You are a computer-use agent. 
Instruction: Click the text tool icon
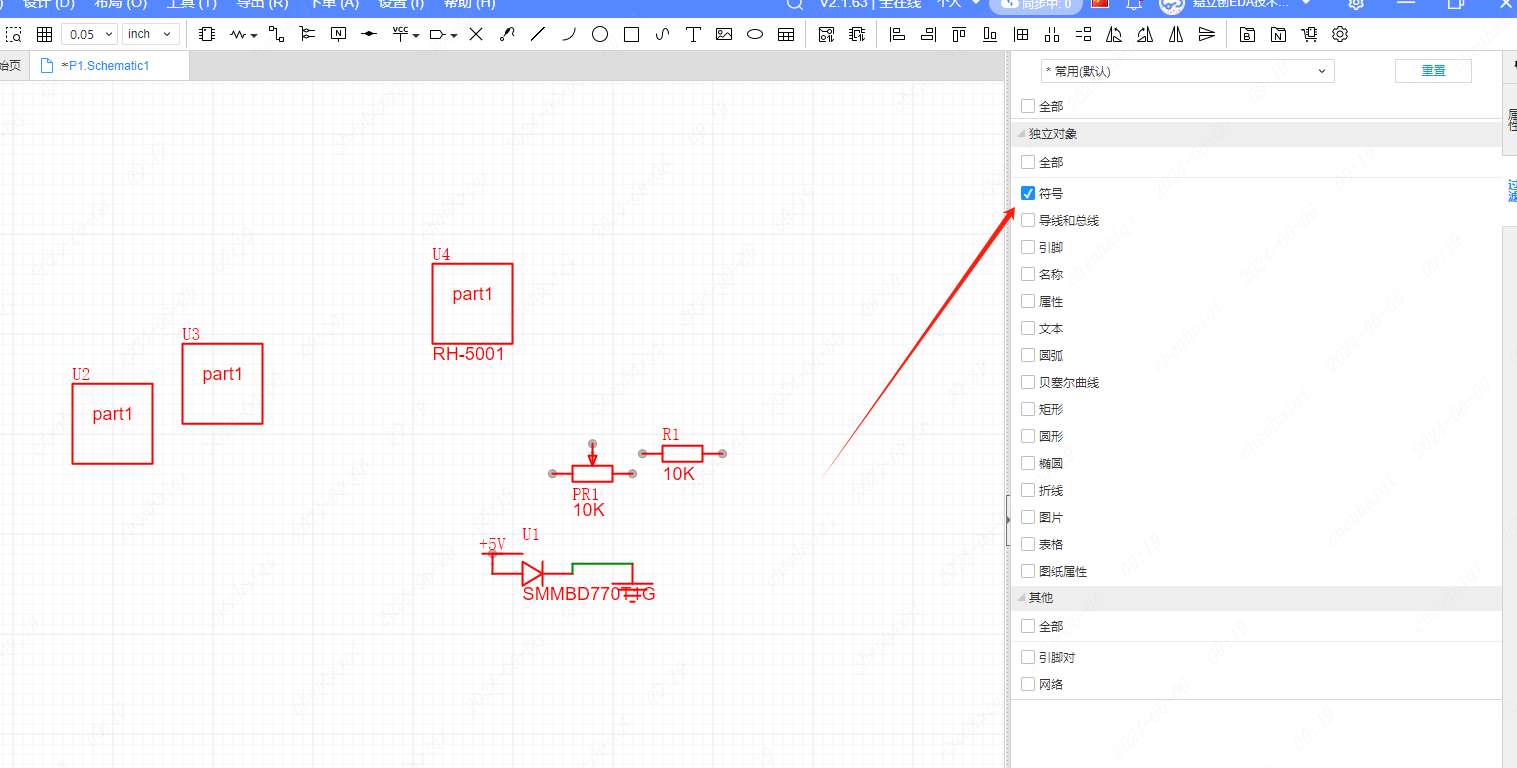point(693,34)
